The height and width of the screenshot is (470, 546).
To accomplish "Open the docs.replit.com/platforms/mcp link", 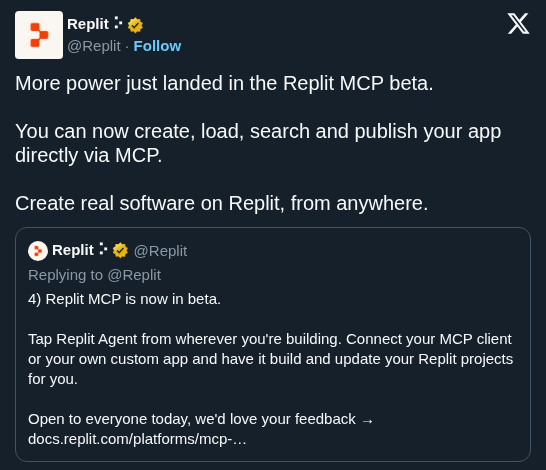I will tap(137, 439).
